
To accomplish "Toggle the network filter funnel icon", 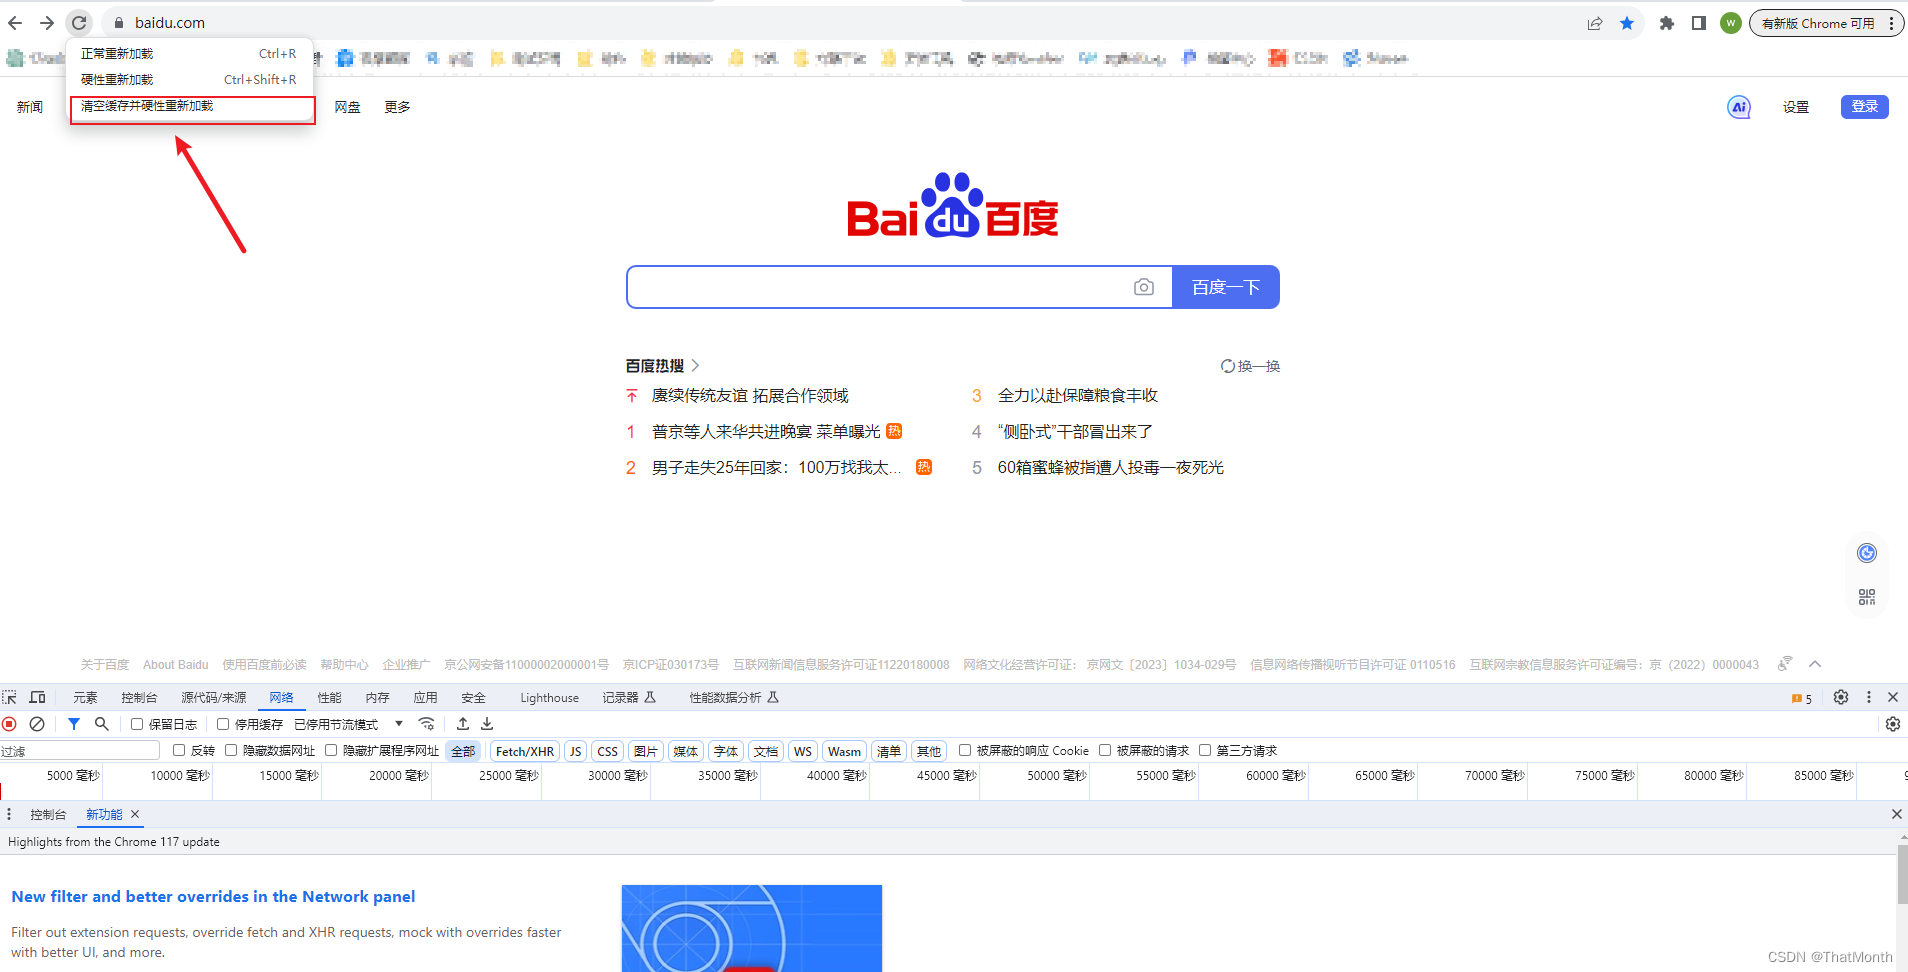I will (x=74, y=724).
